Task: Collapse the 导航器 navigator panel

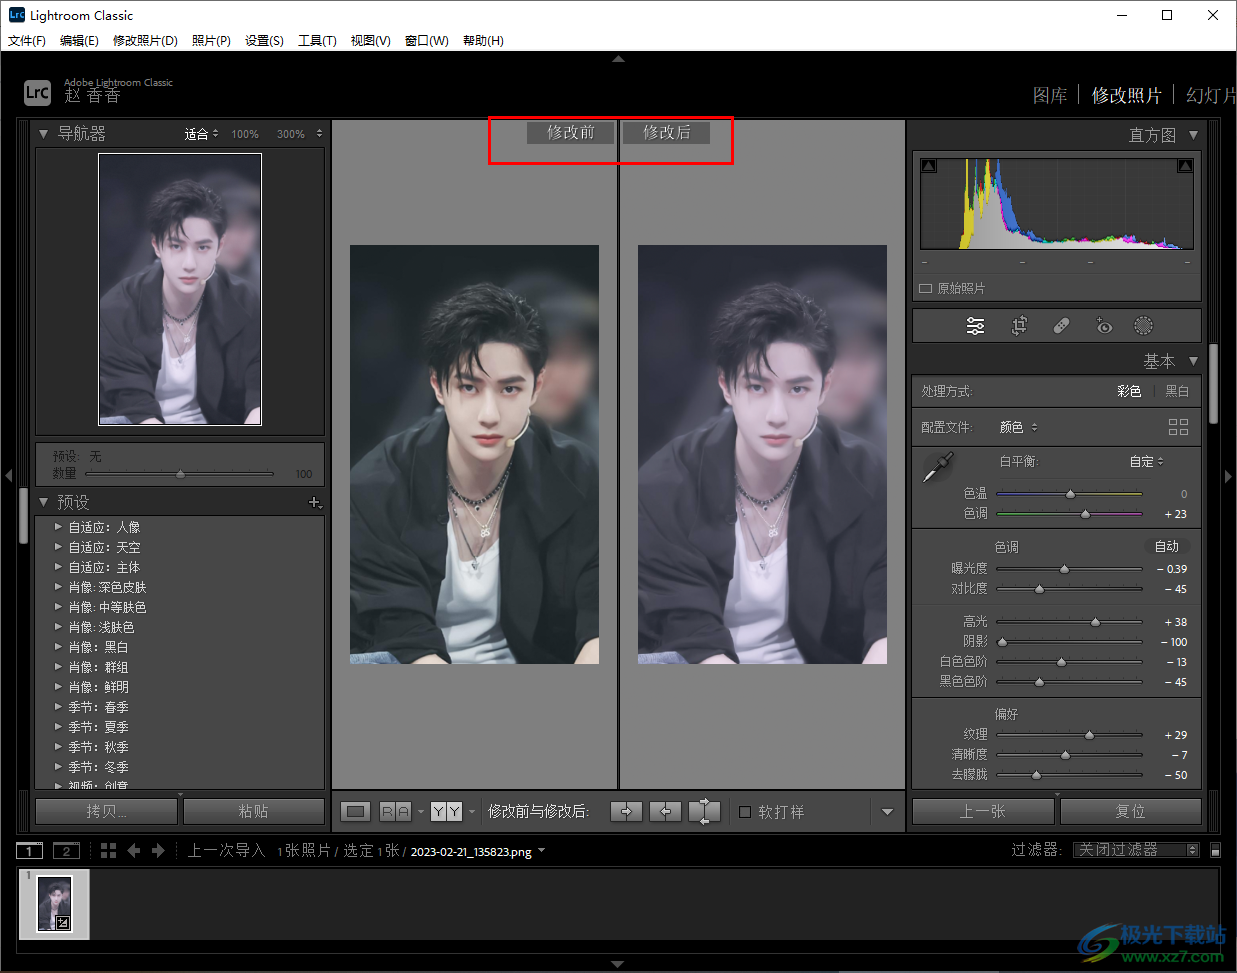Action: tap(43, 133)
